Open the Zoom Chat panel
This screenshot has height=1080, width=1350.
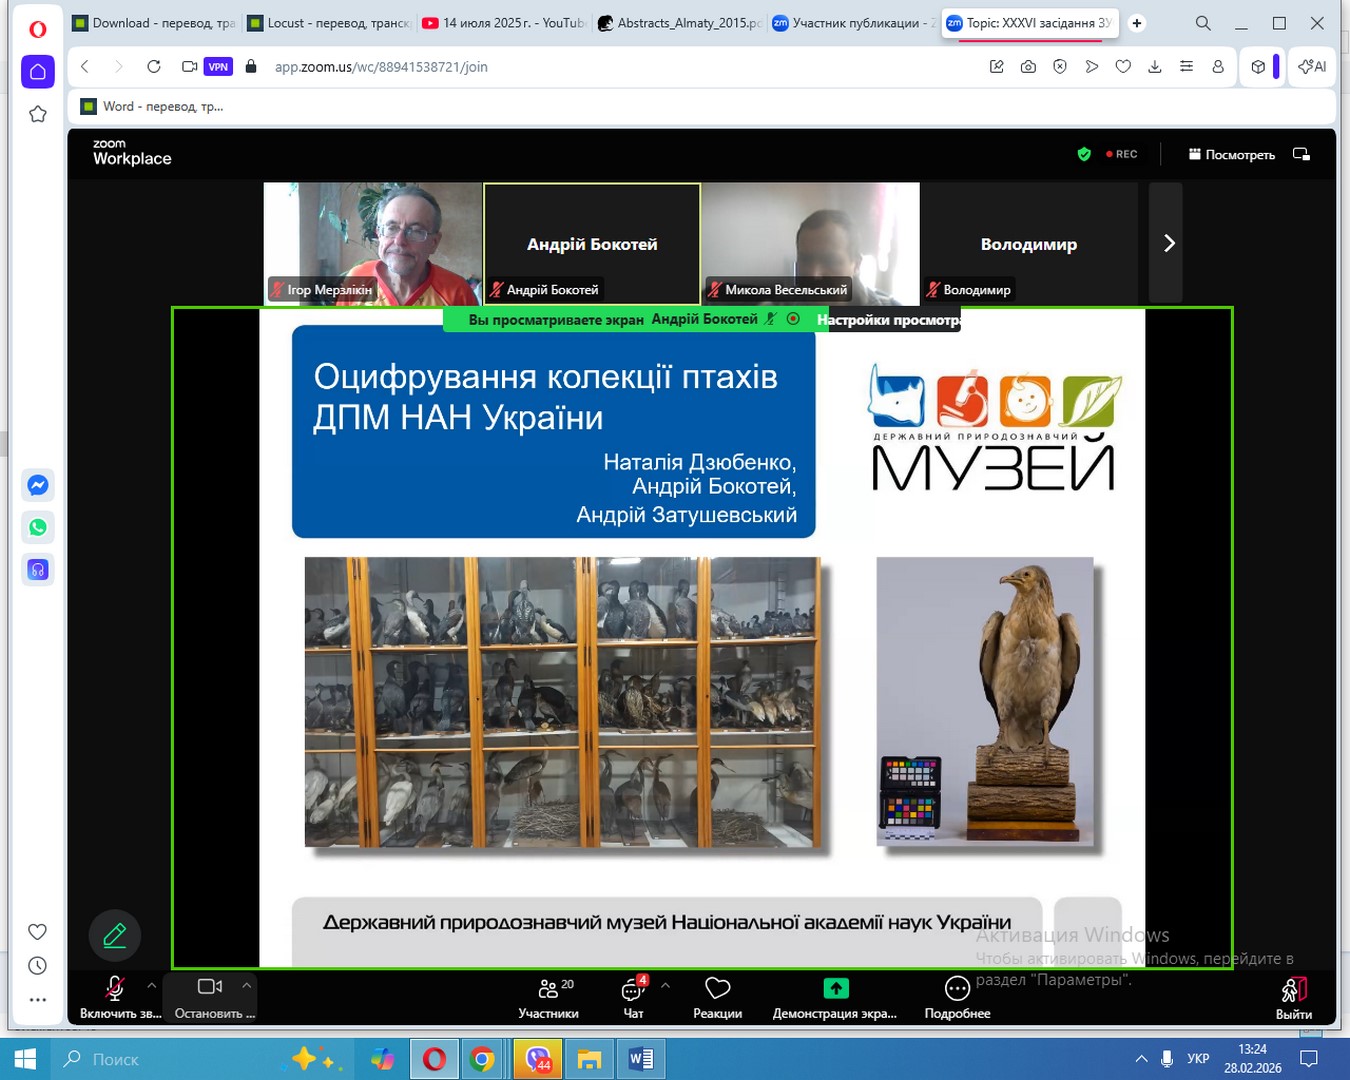point(633,990)
